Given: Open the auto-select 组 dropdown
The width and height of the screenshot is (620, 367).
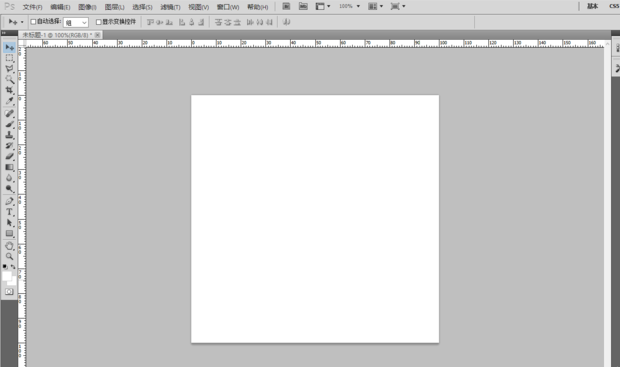Looking at the screenshot, I should (x=76, y=23).
